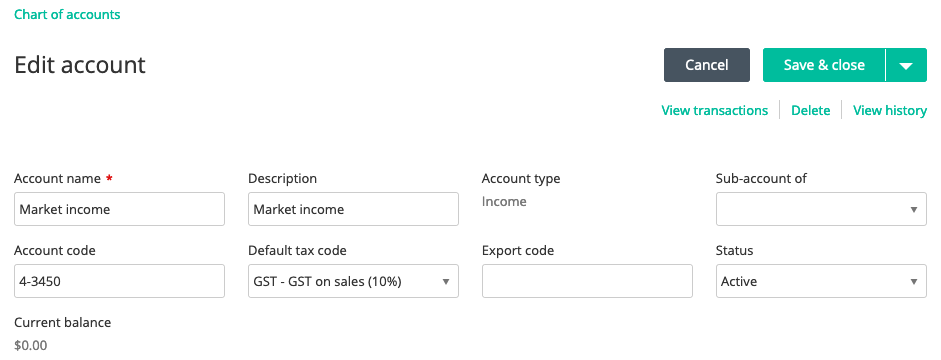Select the Account code field containing 4-3450
The height and width of the screenshot is (360, 941).
pyautogui.click(x=119, y=281)
